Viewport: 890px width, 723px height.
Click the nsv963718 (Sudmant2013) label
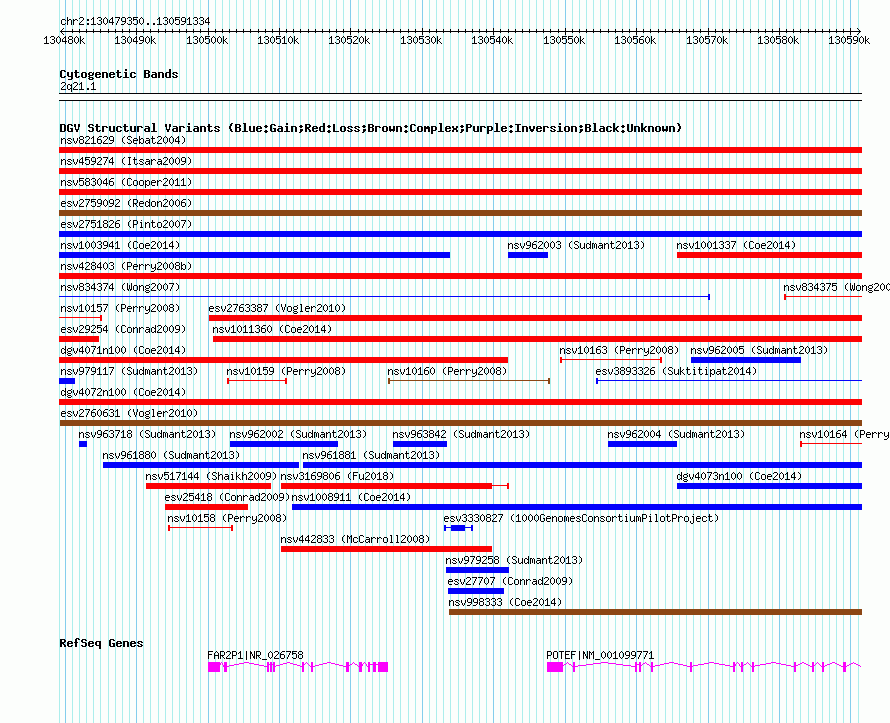[x=147, y=434]
